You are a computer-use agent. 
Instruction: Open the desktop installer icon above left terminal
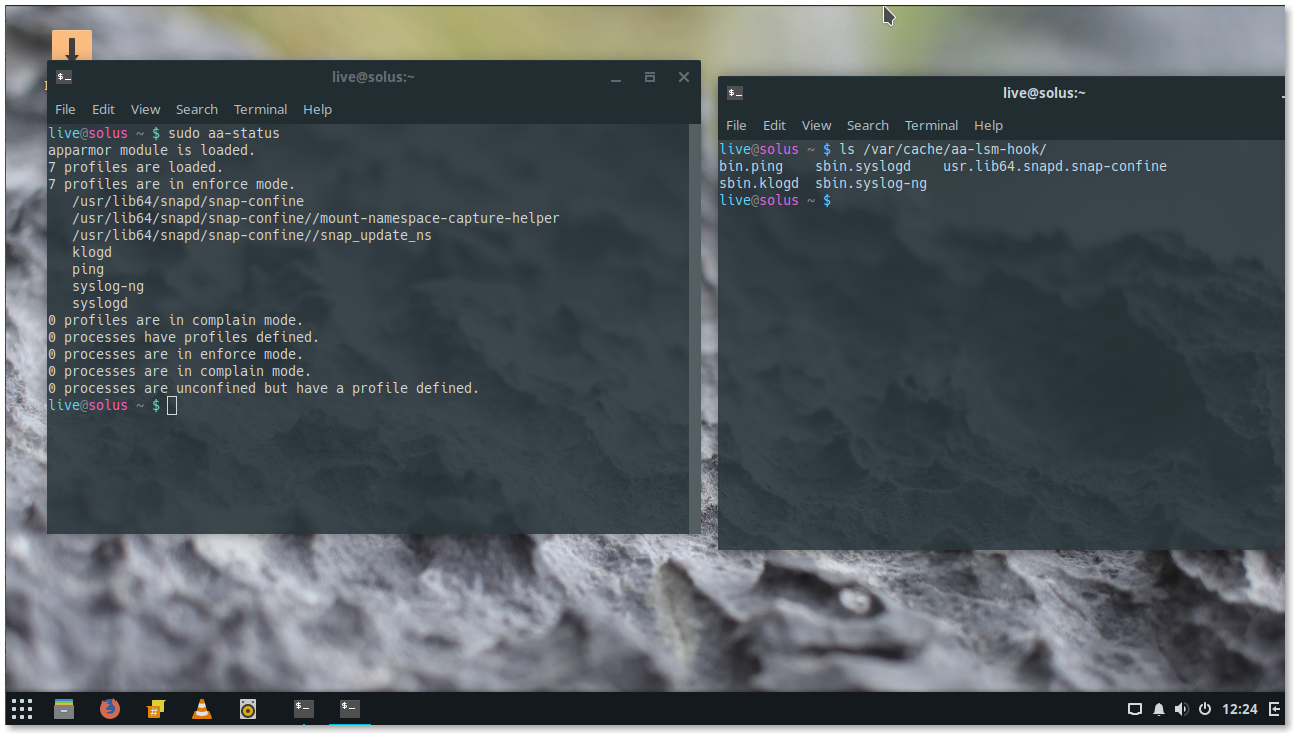pyautogui.click(x=72, y=46)
